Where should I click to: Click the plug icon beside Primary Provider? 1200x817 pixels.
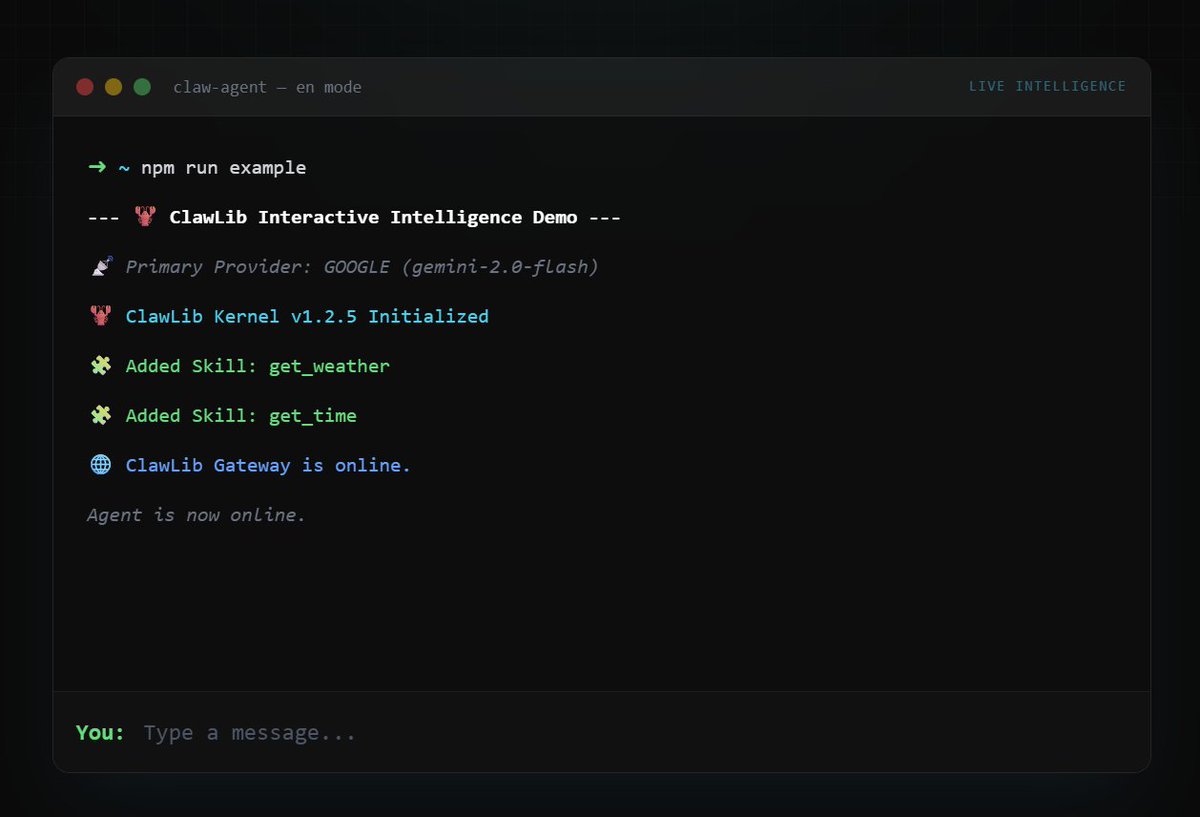100,266
